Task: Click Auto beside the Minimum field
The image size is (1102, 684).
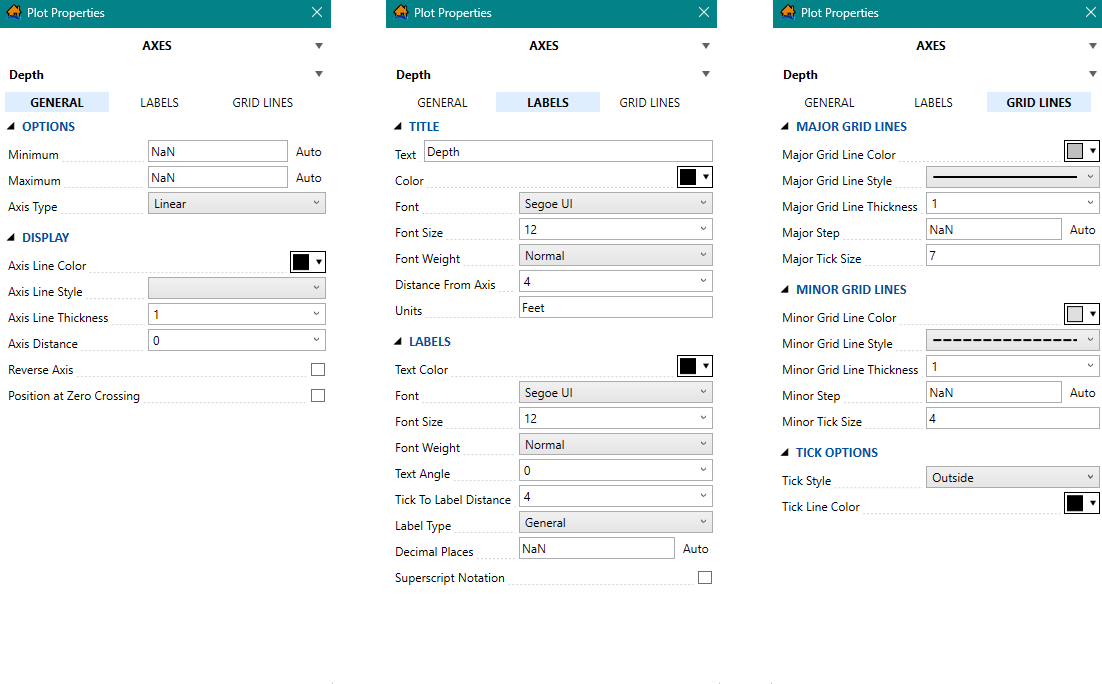Action: 309,152
